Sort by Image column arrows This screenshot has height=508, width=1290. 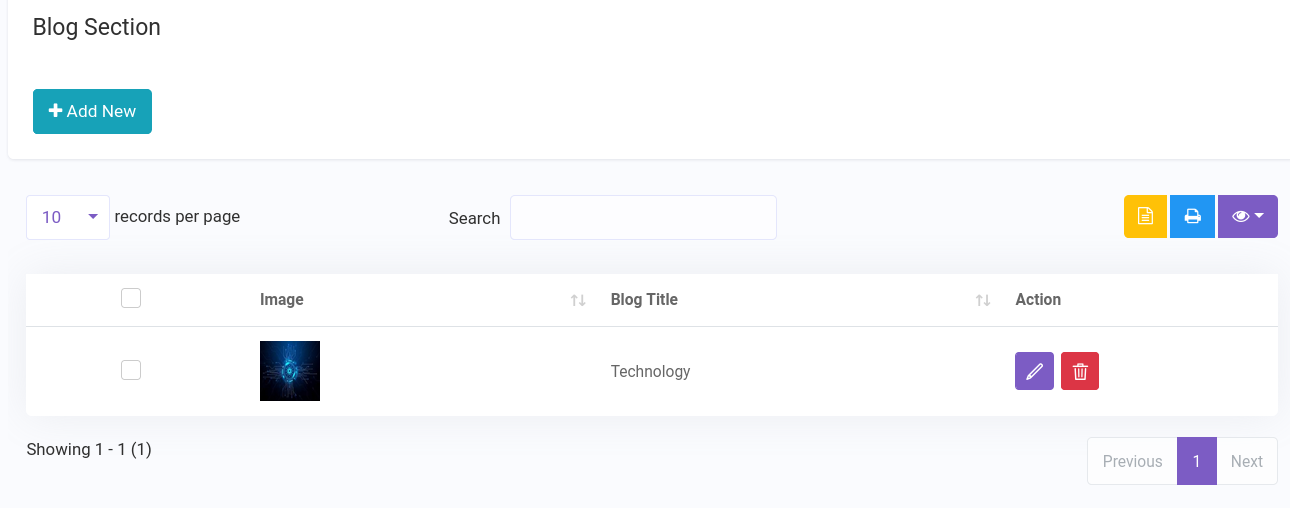point(578,300)
